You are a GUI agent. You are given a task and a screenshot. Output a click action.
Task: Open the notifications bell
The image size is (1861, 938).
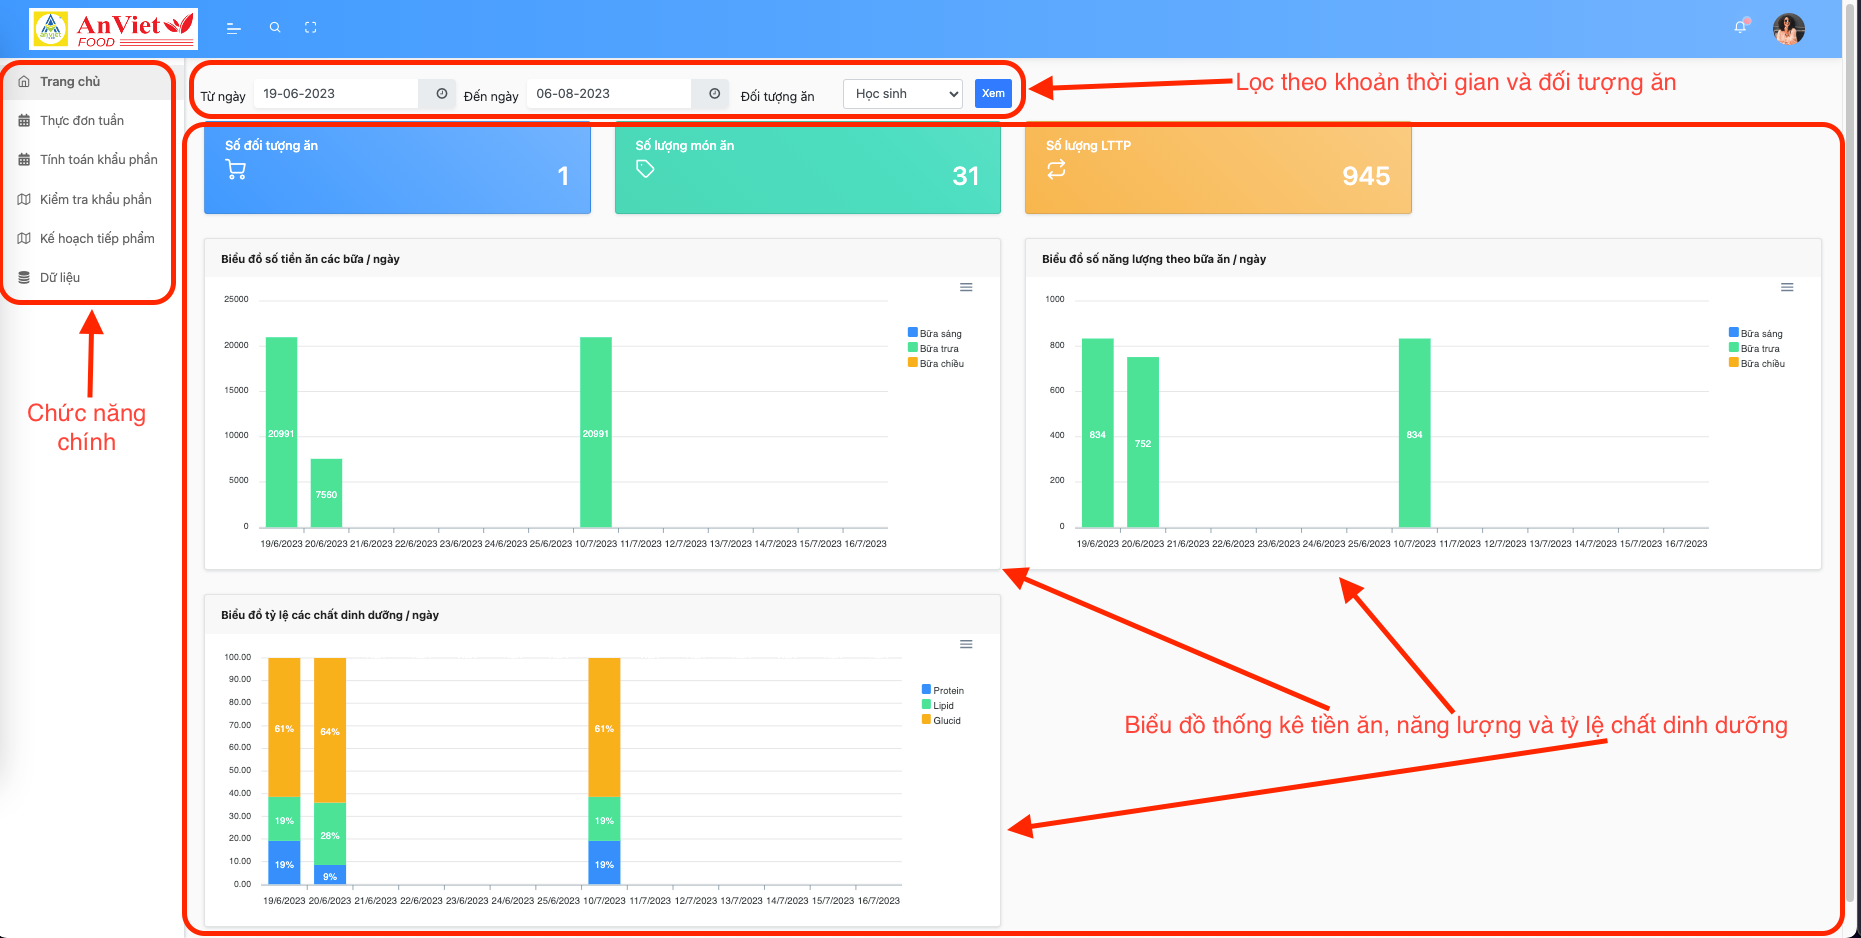coord(1740,28)
